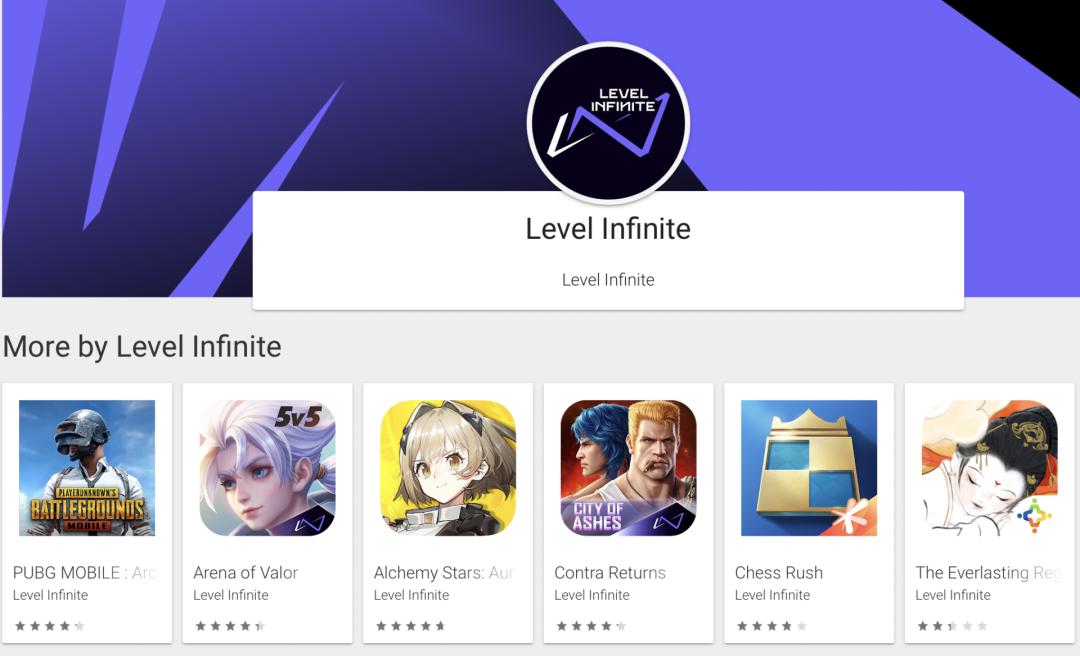
Task: Click the Arena of Valor title link
Action: [x=245, y=573]
